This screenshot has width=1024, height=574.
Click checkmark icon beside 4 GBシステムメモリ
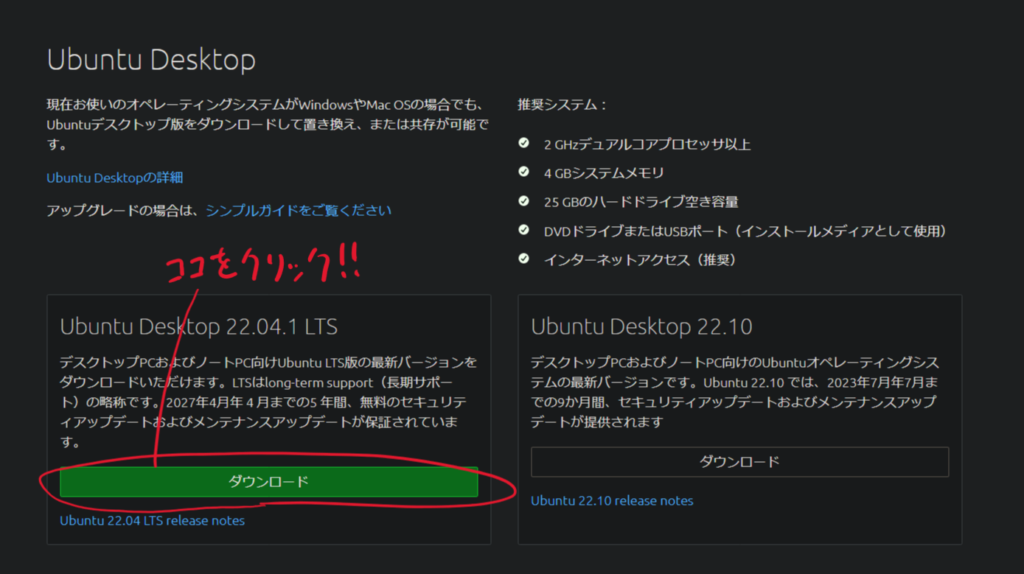click(x=524, y=172)
